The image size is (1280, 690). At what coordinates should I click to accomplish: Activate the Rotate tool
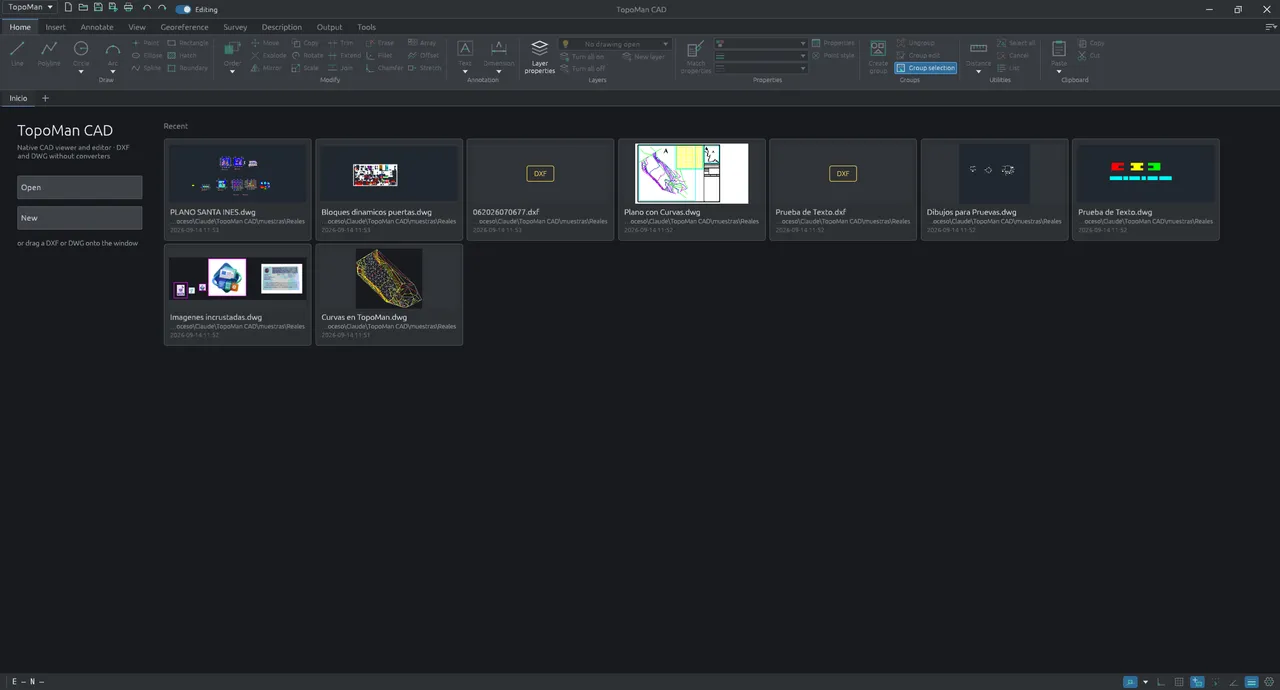click(x=308, y=56)
